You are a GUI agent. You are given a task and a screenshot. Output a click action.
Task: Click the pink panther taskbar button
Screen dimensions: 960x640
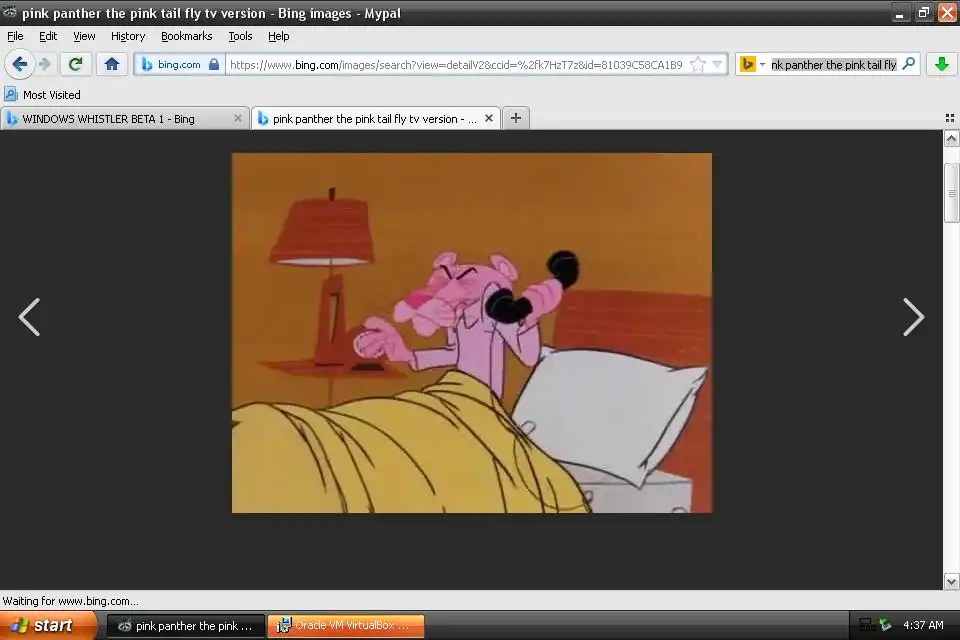[x=186, y=626]
